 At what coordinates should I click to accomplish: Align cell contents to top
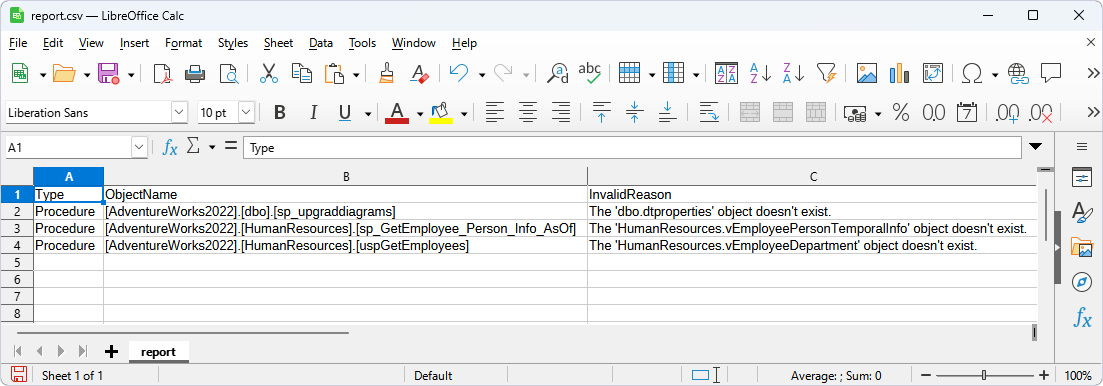click(601, 112)
